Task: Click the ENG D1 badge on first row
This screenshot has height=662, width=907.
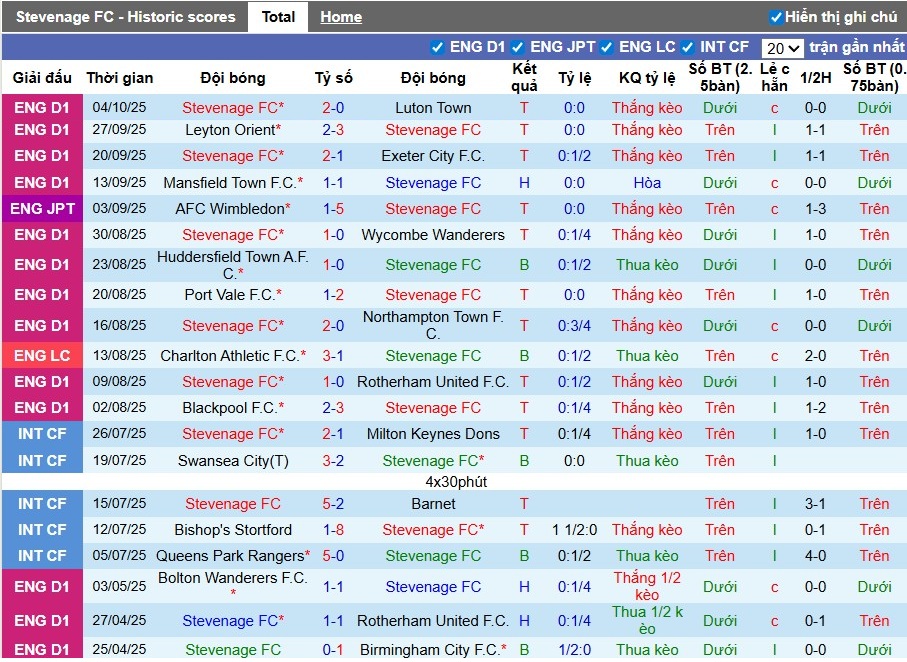Action: [x=42, y=107]
